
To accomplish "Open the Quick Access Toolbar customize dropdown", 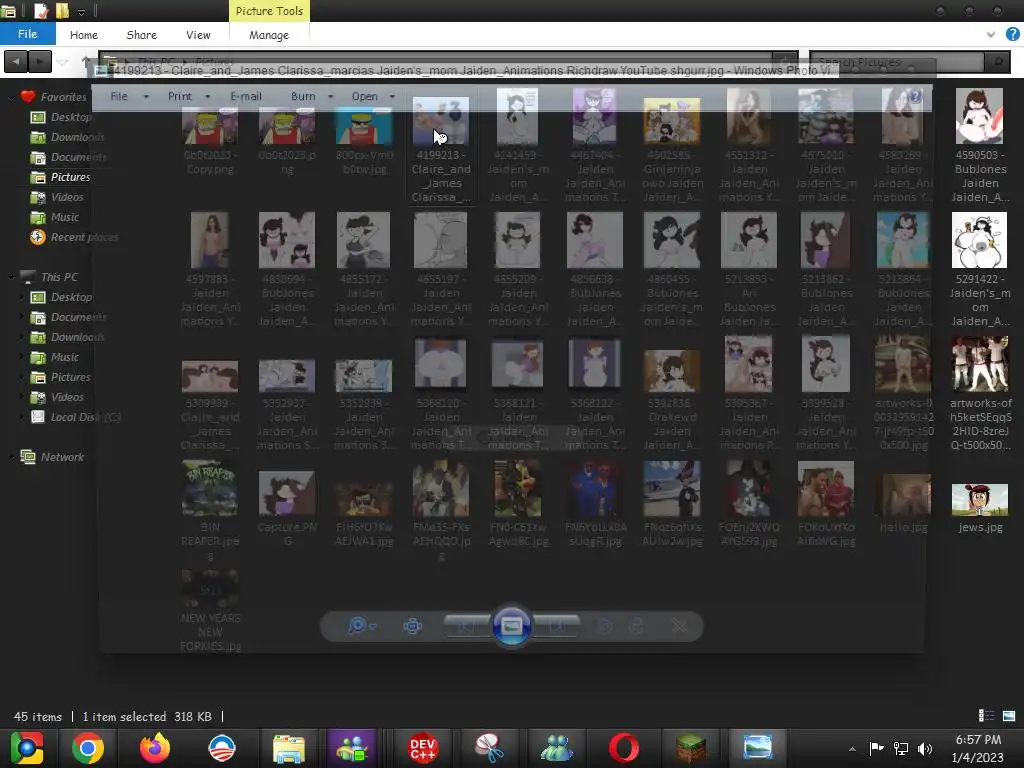I will point(82,11).
